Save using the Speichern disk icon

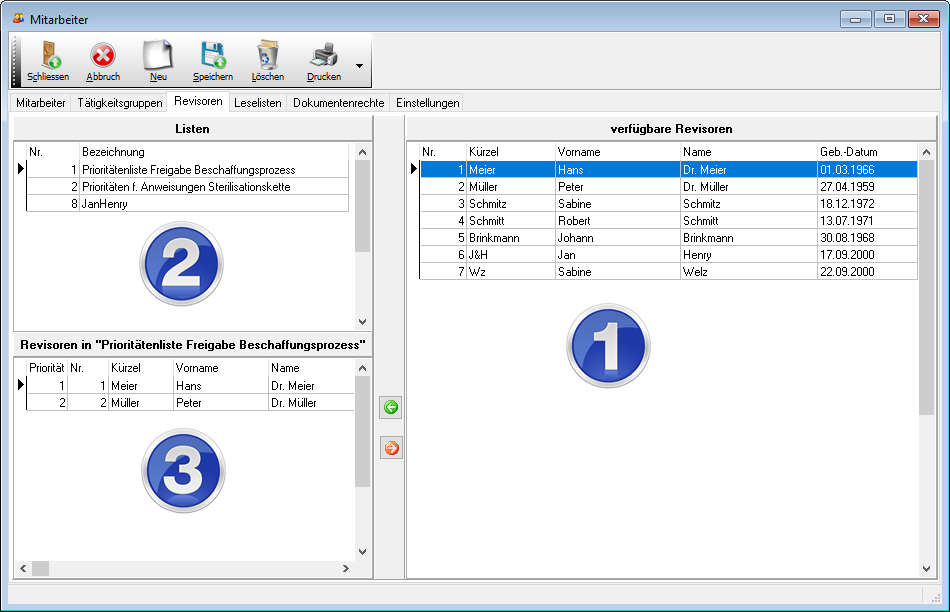(x=212, y=55)
